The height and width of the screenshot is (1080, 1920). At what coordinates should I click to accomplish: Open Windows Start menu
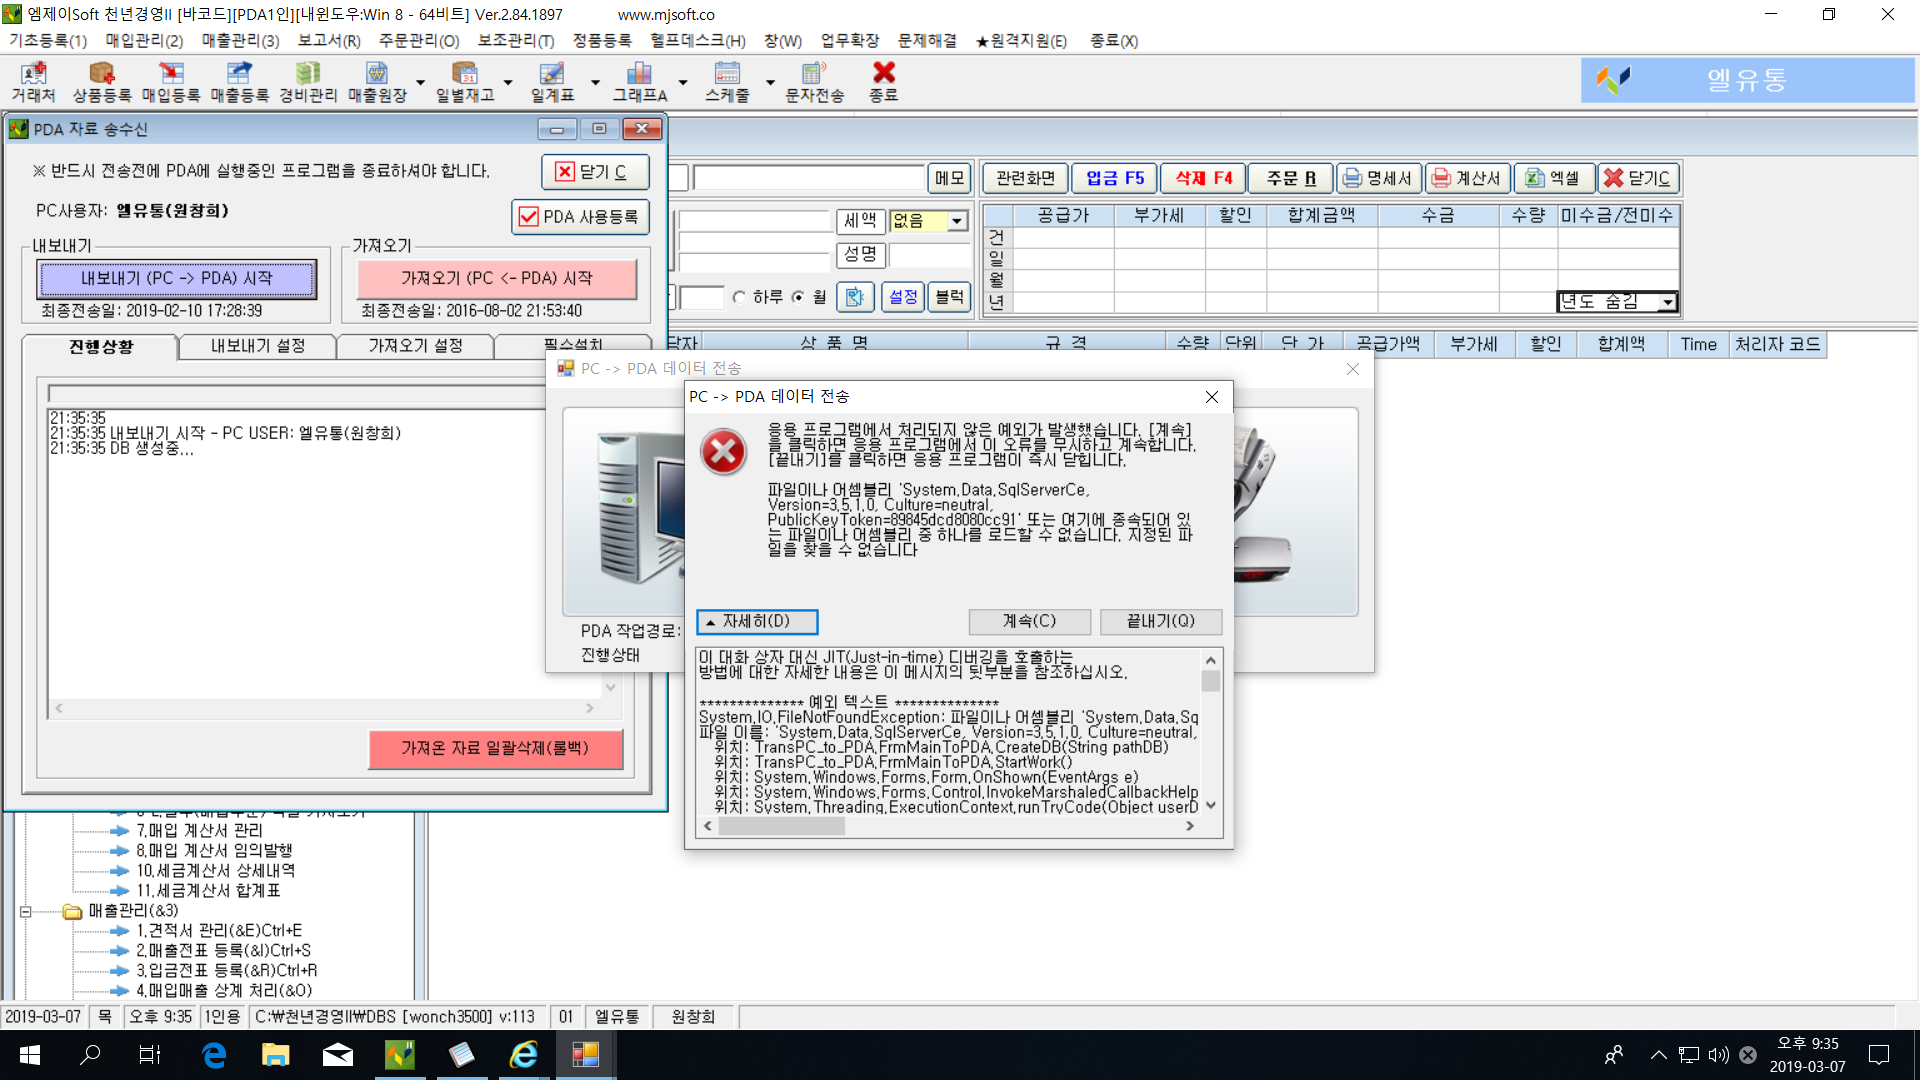point(29,1055)
